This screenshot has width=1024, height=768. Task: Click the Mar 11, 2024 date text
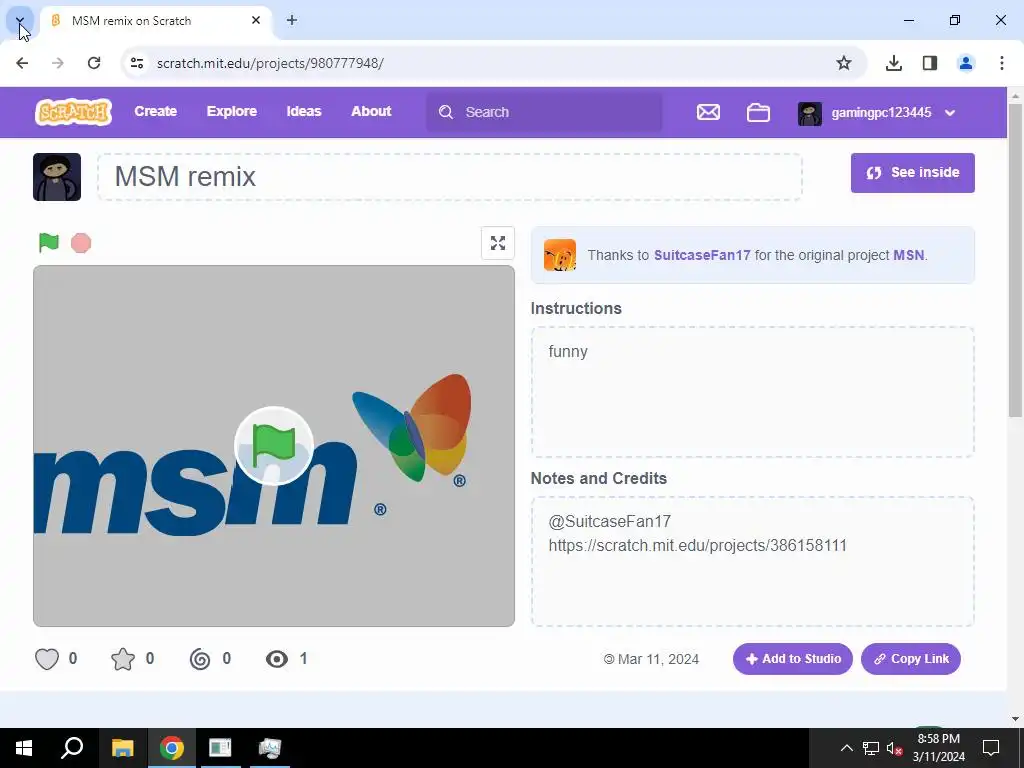658,659
